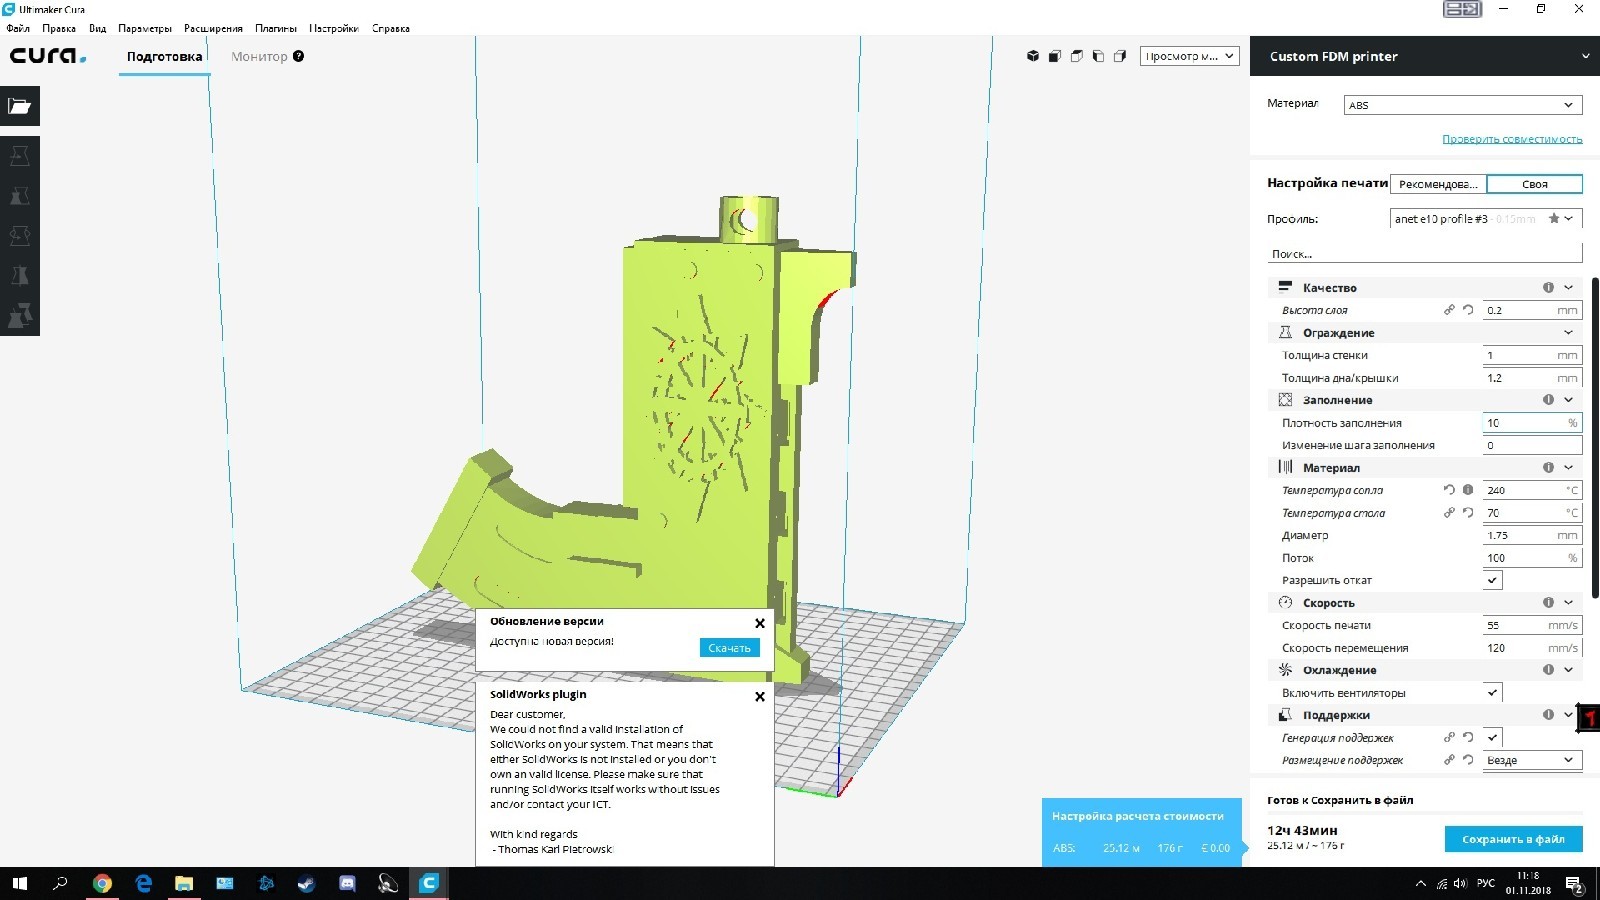This screenshot has height=900, width=1600.
Task: Click Плотность заполнения value field
Action: pos(1532,423)
